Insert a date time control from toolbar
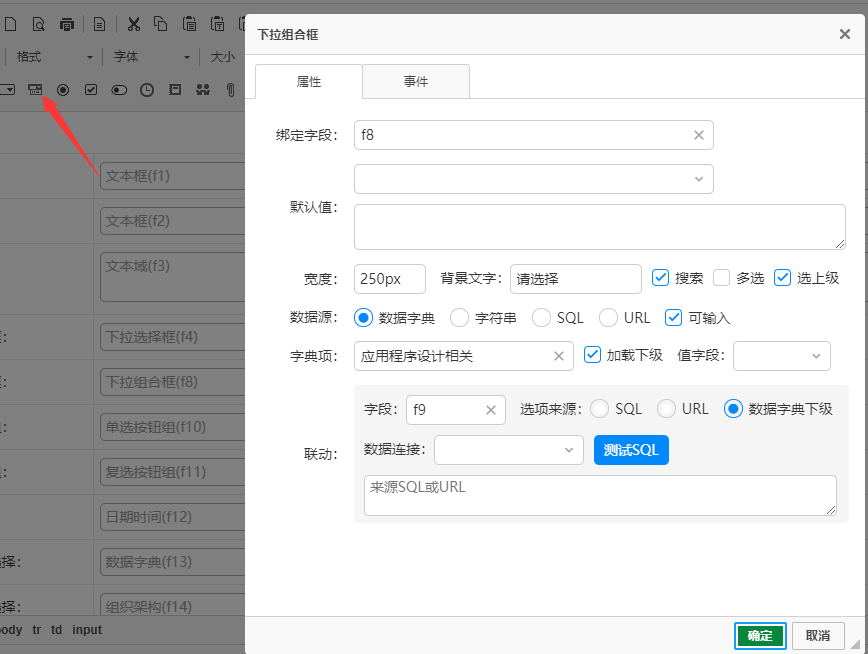 (x=147, y=89)
